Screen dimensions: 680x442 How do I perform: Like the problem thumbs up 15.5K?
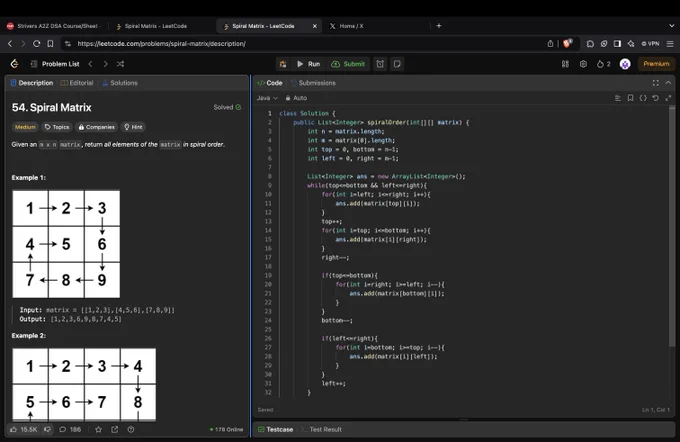pos(23,429)
